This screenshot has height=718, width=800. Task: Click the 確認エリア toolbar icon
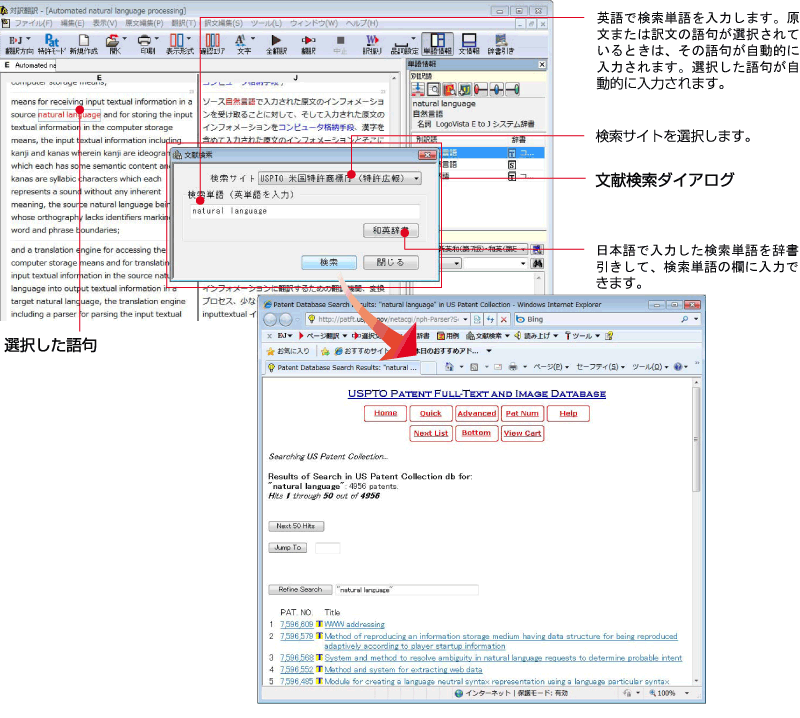click(212, 42)
